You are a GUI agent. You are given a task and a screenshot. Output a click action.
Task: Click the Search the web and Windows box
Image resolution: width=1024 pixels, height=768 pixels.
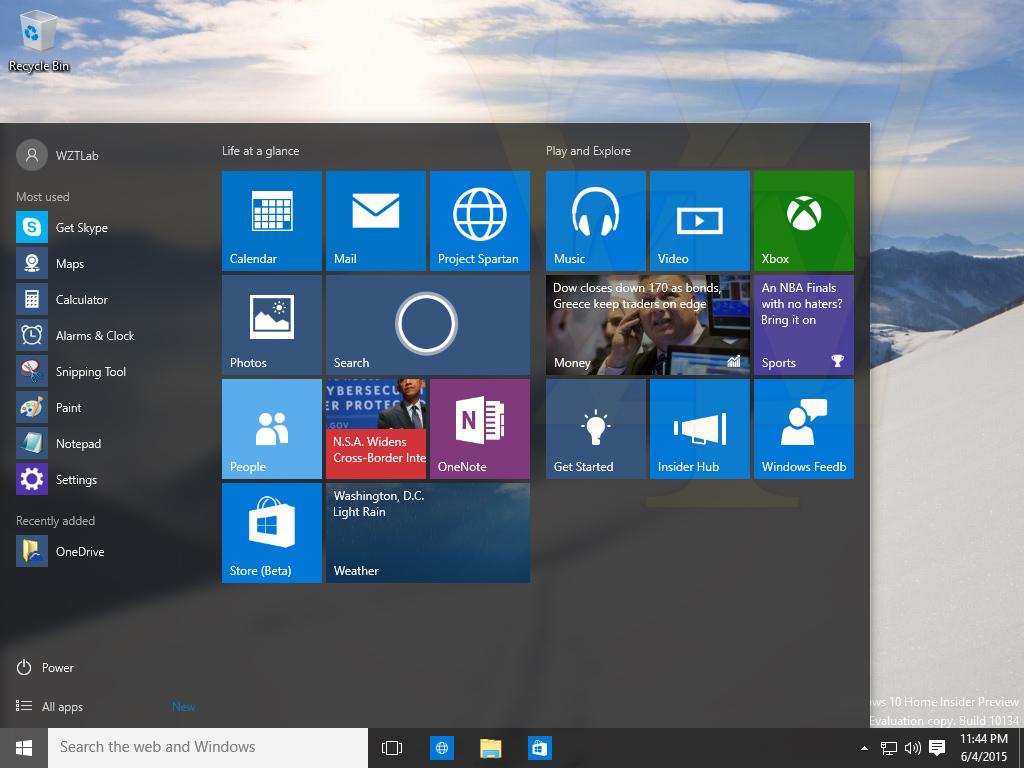[208, 748]
